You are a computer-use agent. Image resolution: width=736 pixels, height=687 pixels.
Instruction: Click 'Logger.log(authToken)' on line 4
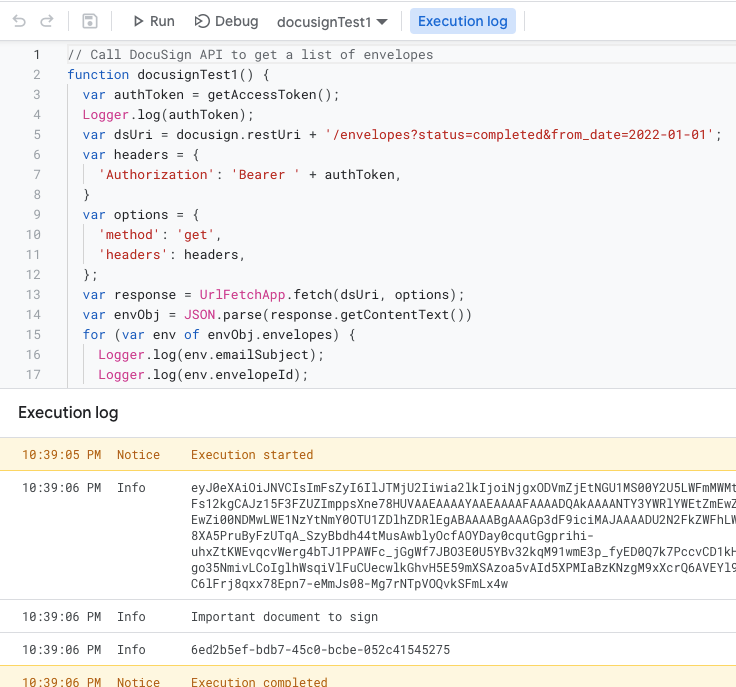point(164,115)
